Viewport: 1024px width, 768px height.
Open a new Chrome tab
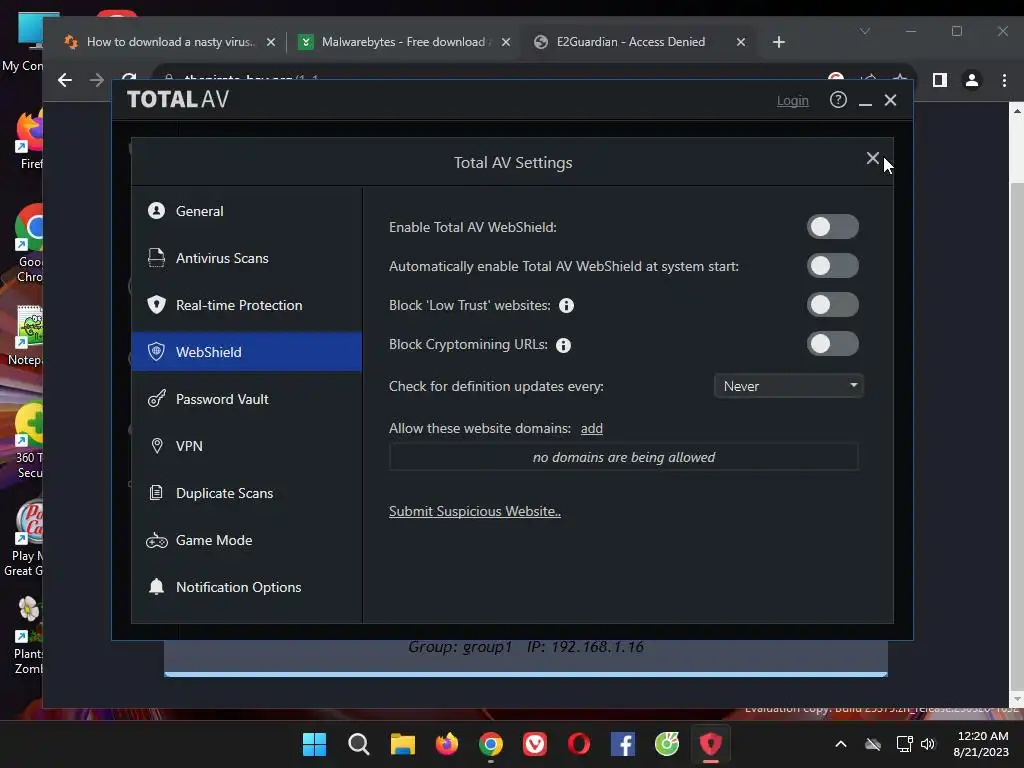(x=778, y=42)
